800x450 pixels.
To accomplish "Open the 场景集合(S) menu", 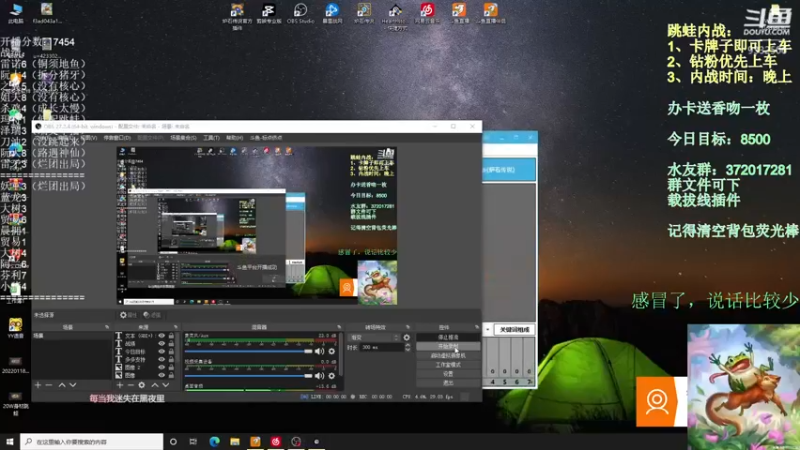I will click(x=183, y=138).
